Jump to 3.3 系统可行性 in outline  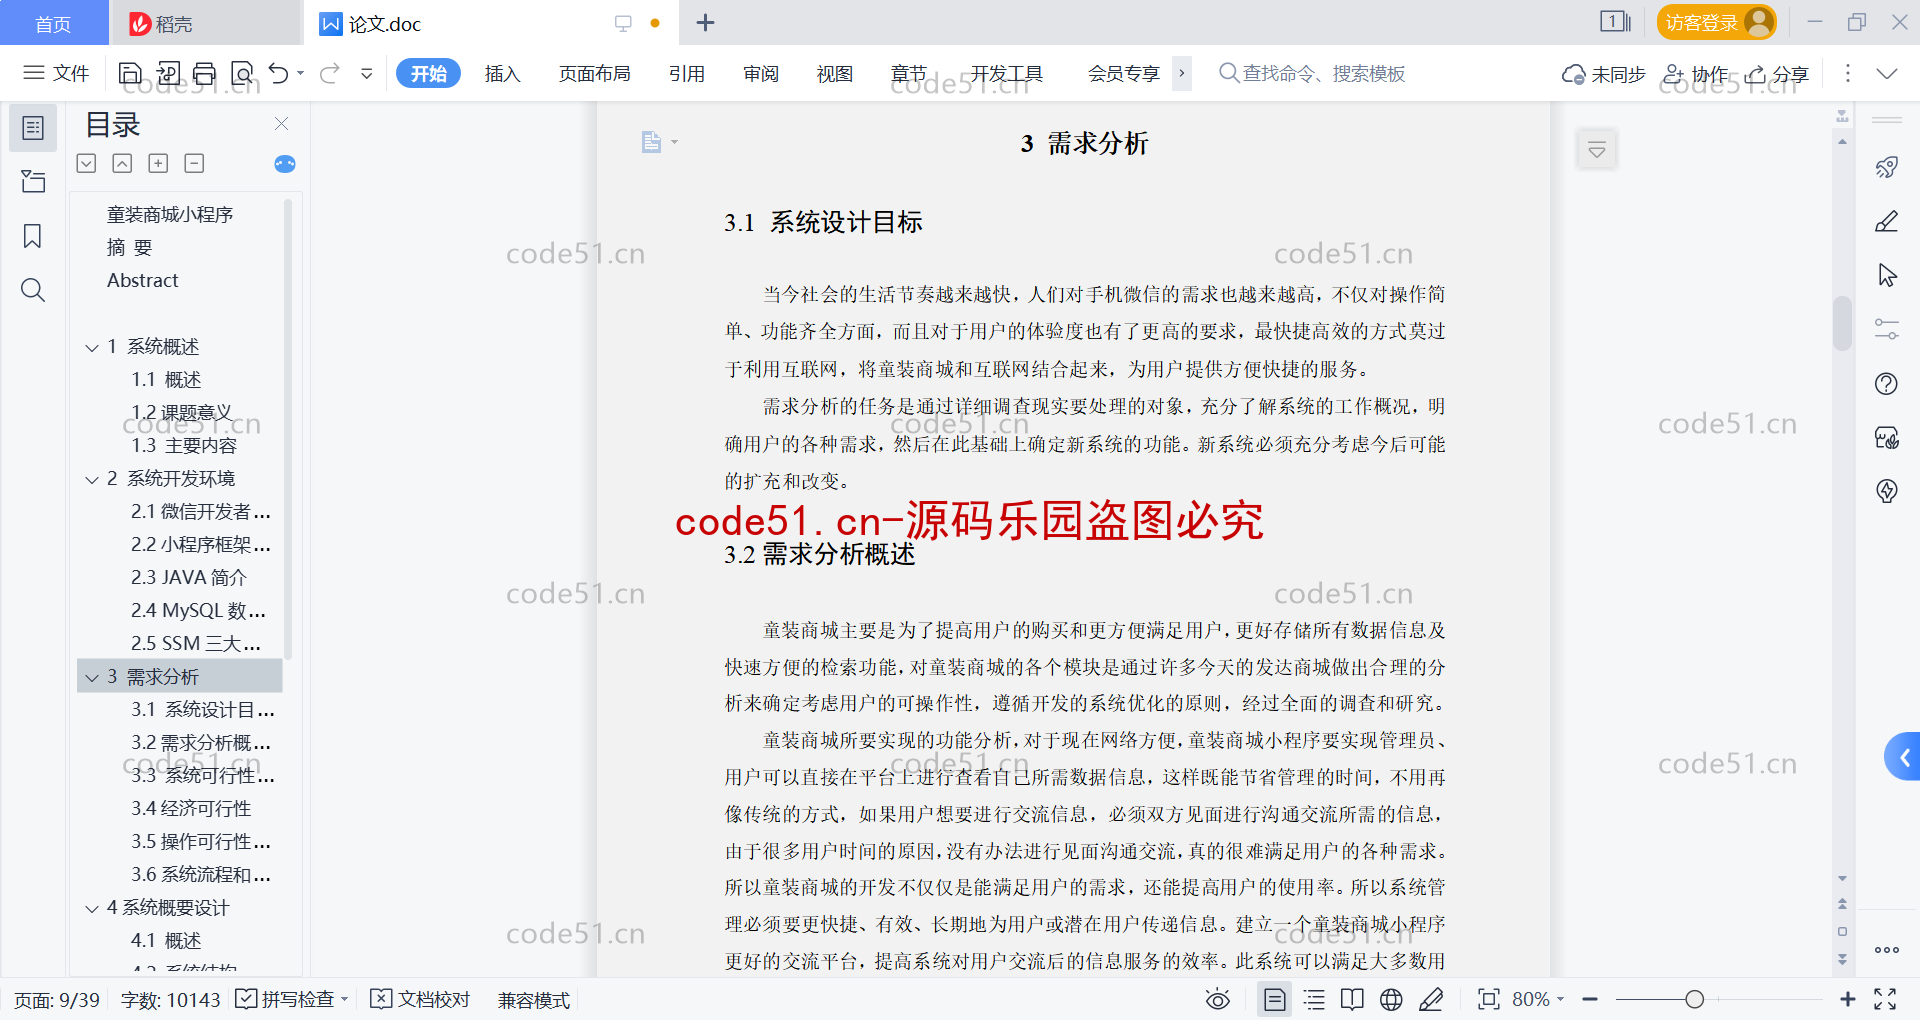click(x=203, y=776)
